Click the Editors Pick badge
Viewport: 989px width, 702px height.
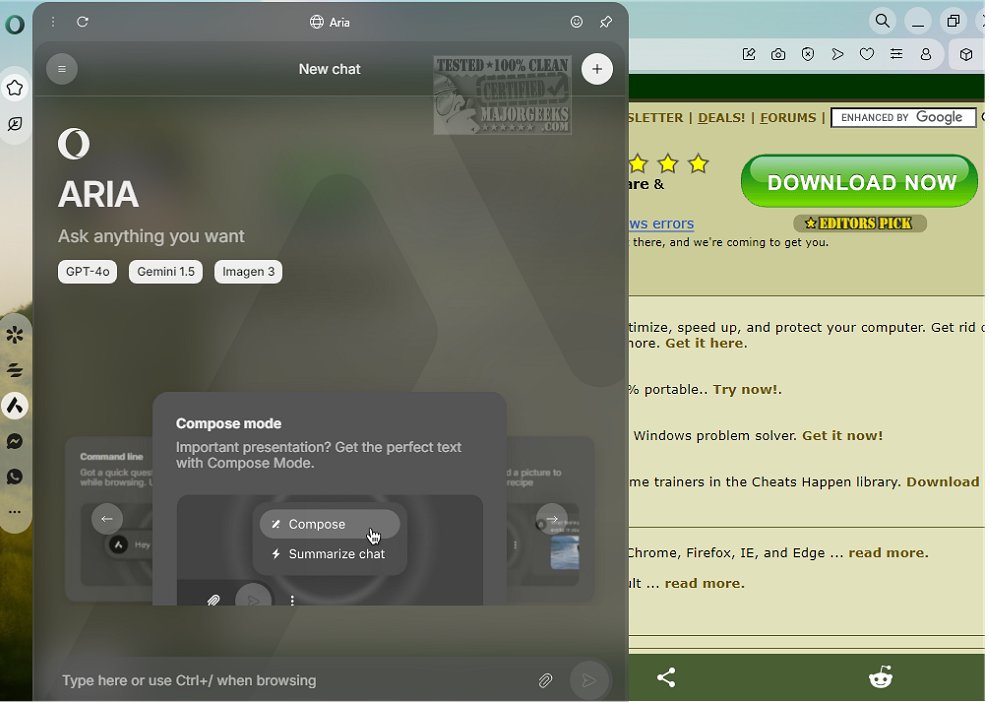point(860,223)
